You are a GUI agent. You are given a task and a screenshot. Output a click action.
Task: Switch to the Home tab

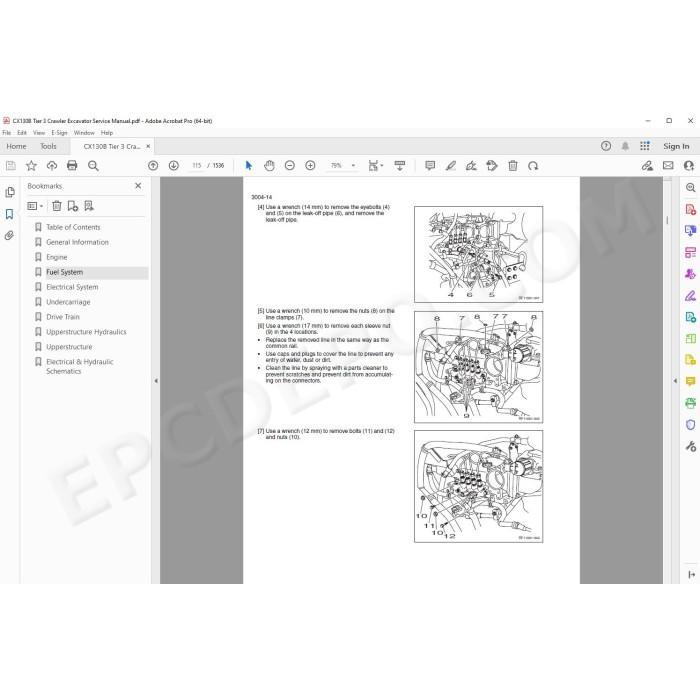point(17,146)
